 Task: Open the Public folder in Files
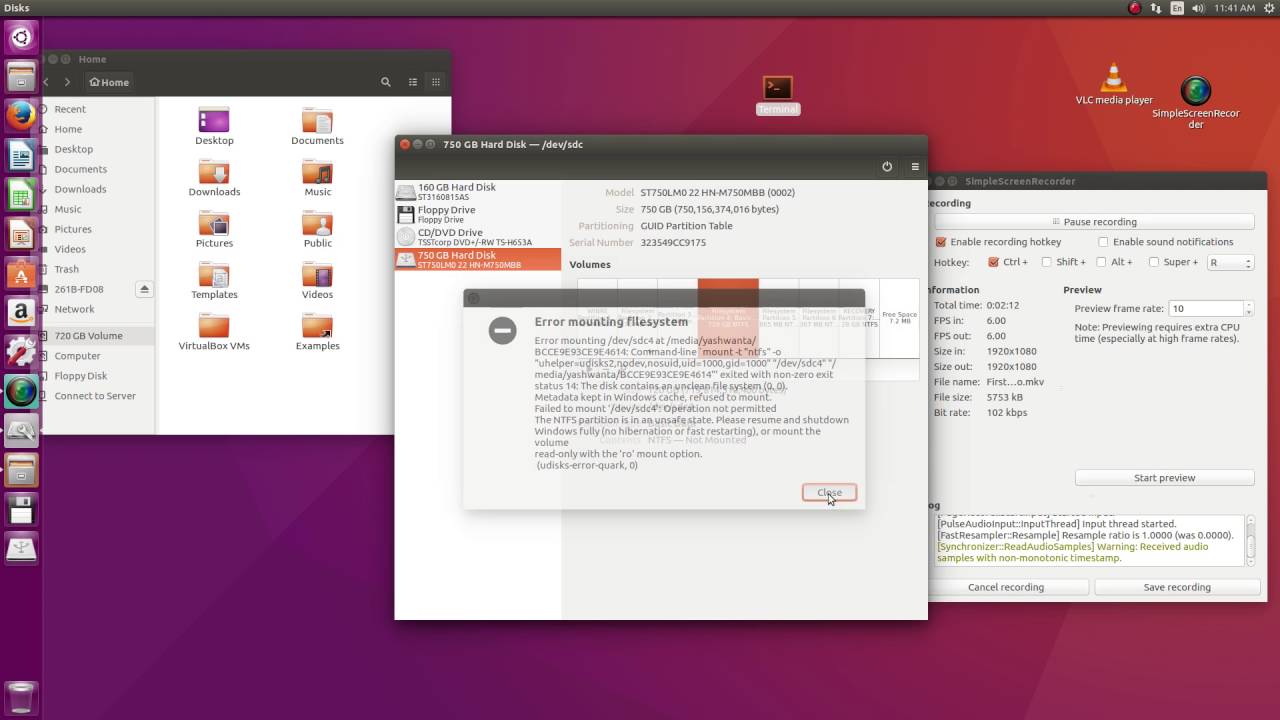click(x=317, y=231)
